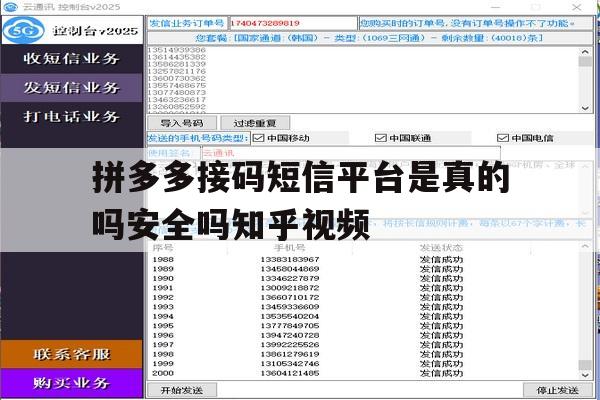Click row 1996 sequence number
The height and width of the screenshot is (400, 600).
click(x=163, y=335)
